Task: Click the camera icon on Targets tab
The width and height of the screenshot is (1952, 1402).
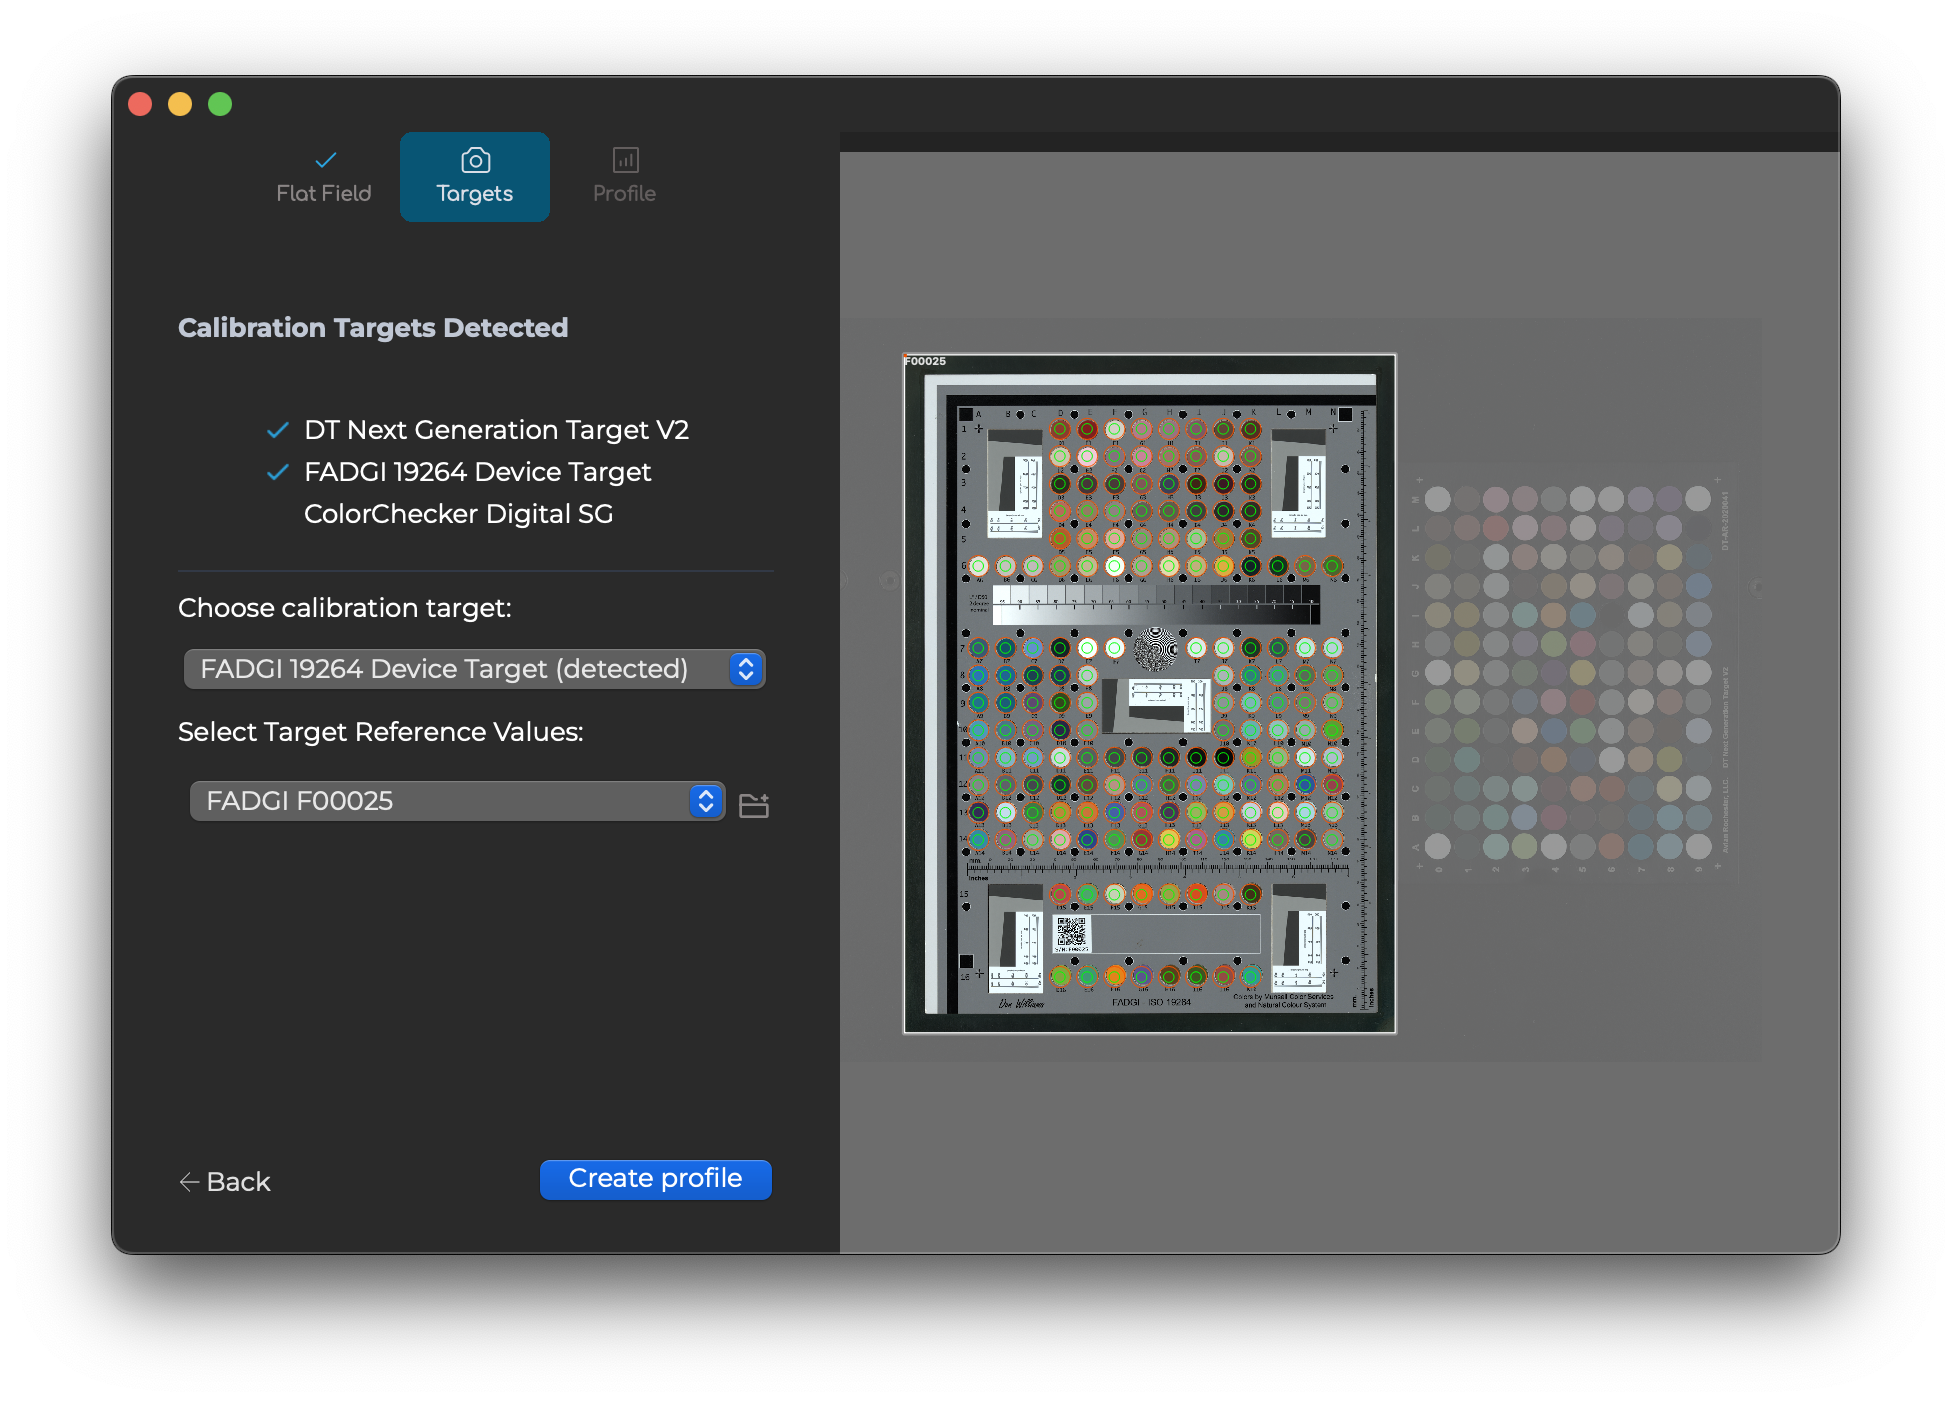Action: coord(475,160)
